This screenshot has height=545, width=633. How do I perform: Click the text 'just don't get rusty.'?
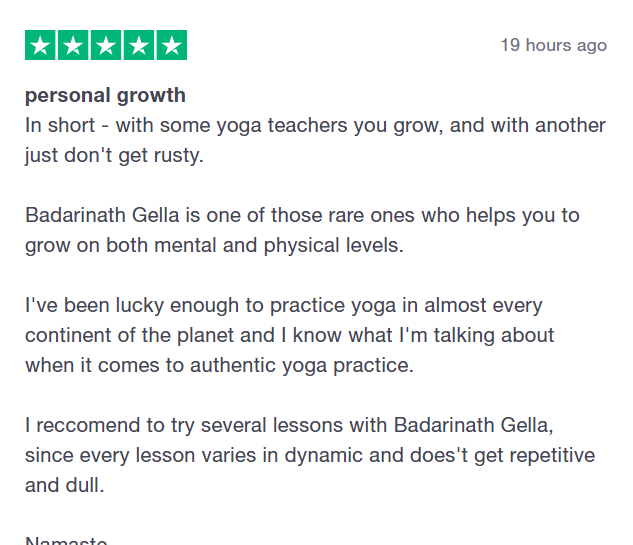[x=114, y=155]
